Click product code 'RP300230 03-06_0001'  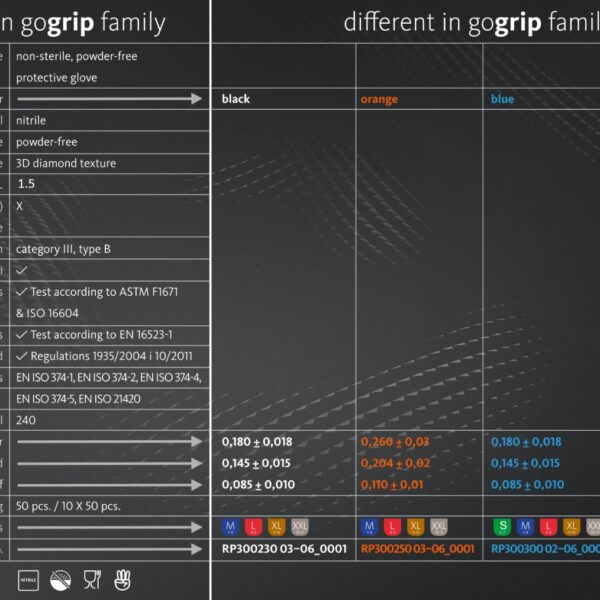[x=284, y=549]
